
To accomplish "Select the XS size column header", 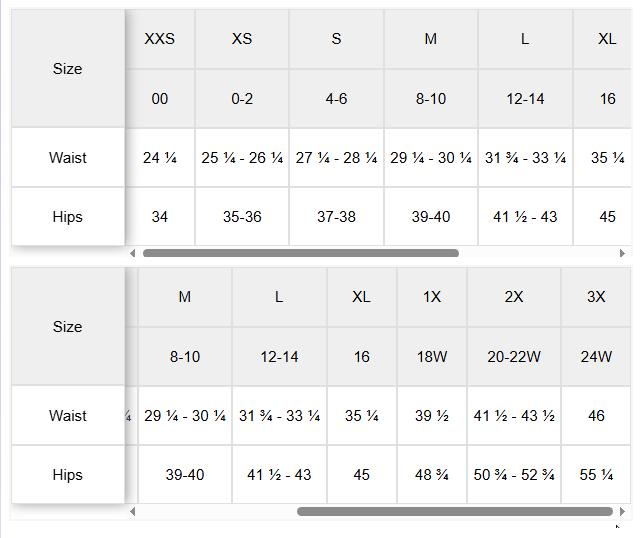I will (242, 39).
